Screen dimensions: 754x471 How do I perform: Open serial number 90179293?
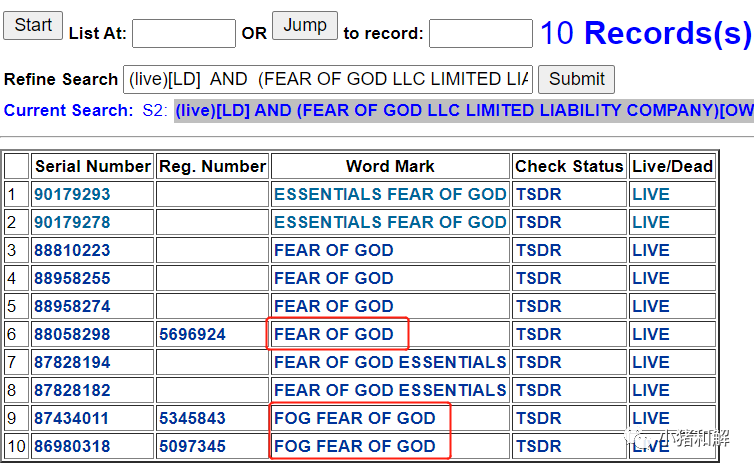72,194
